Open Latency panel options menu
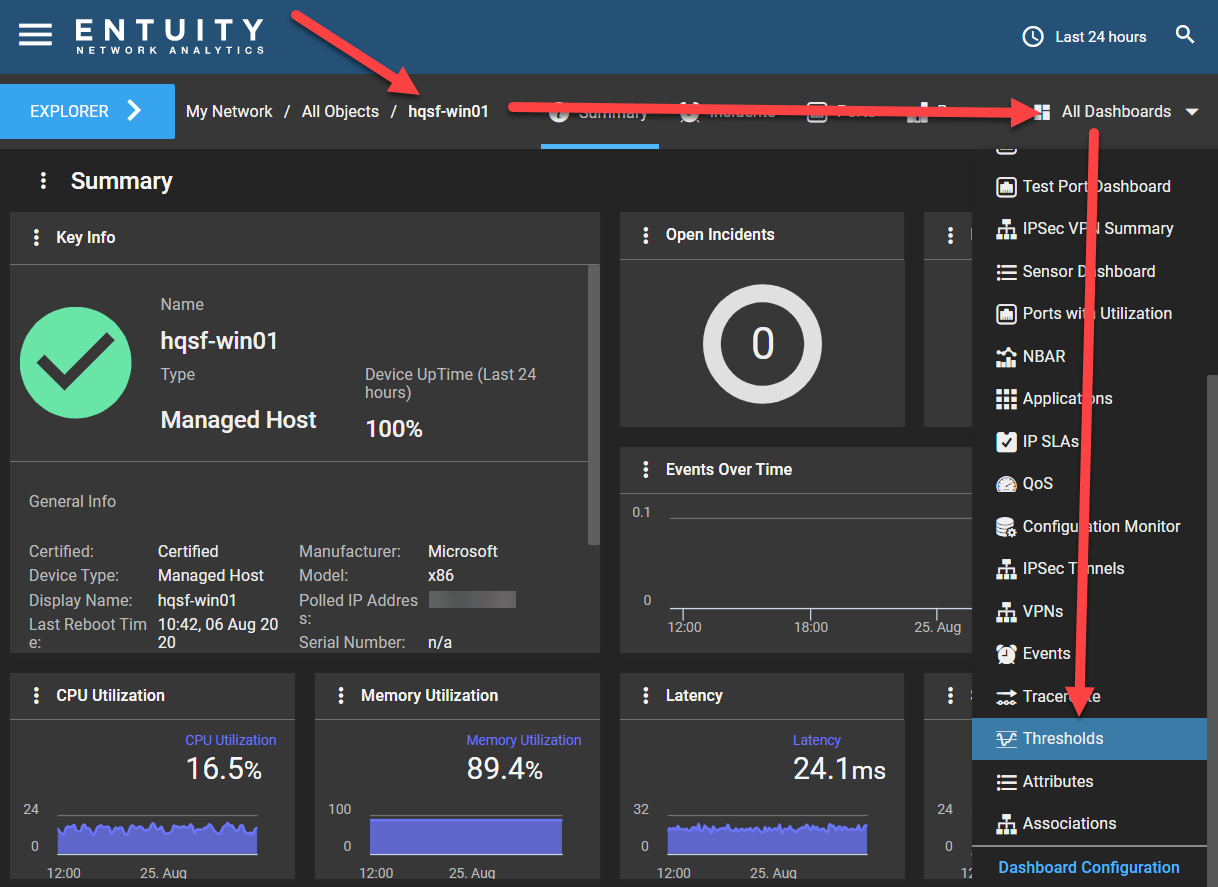 point(646,696)
